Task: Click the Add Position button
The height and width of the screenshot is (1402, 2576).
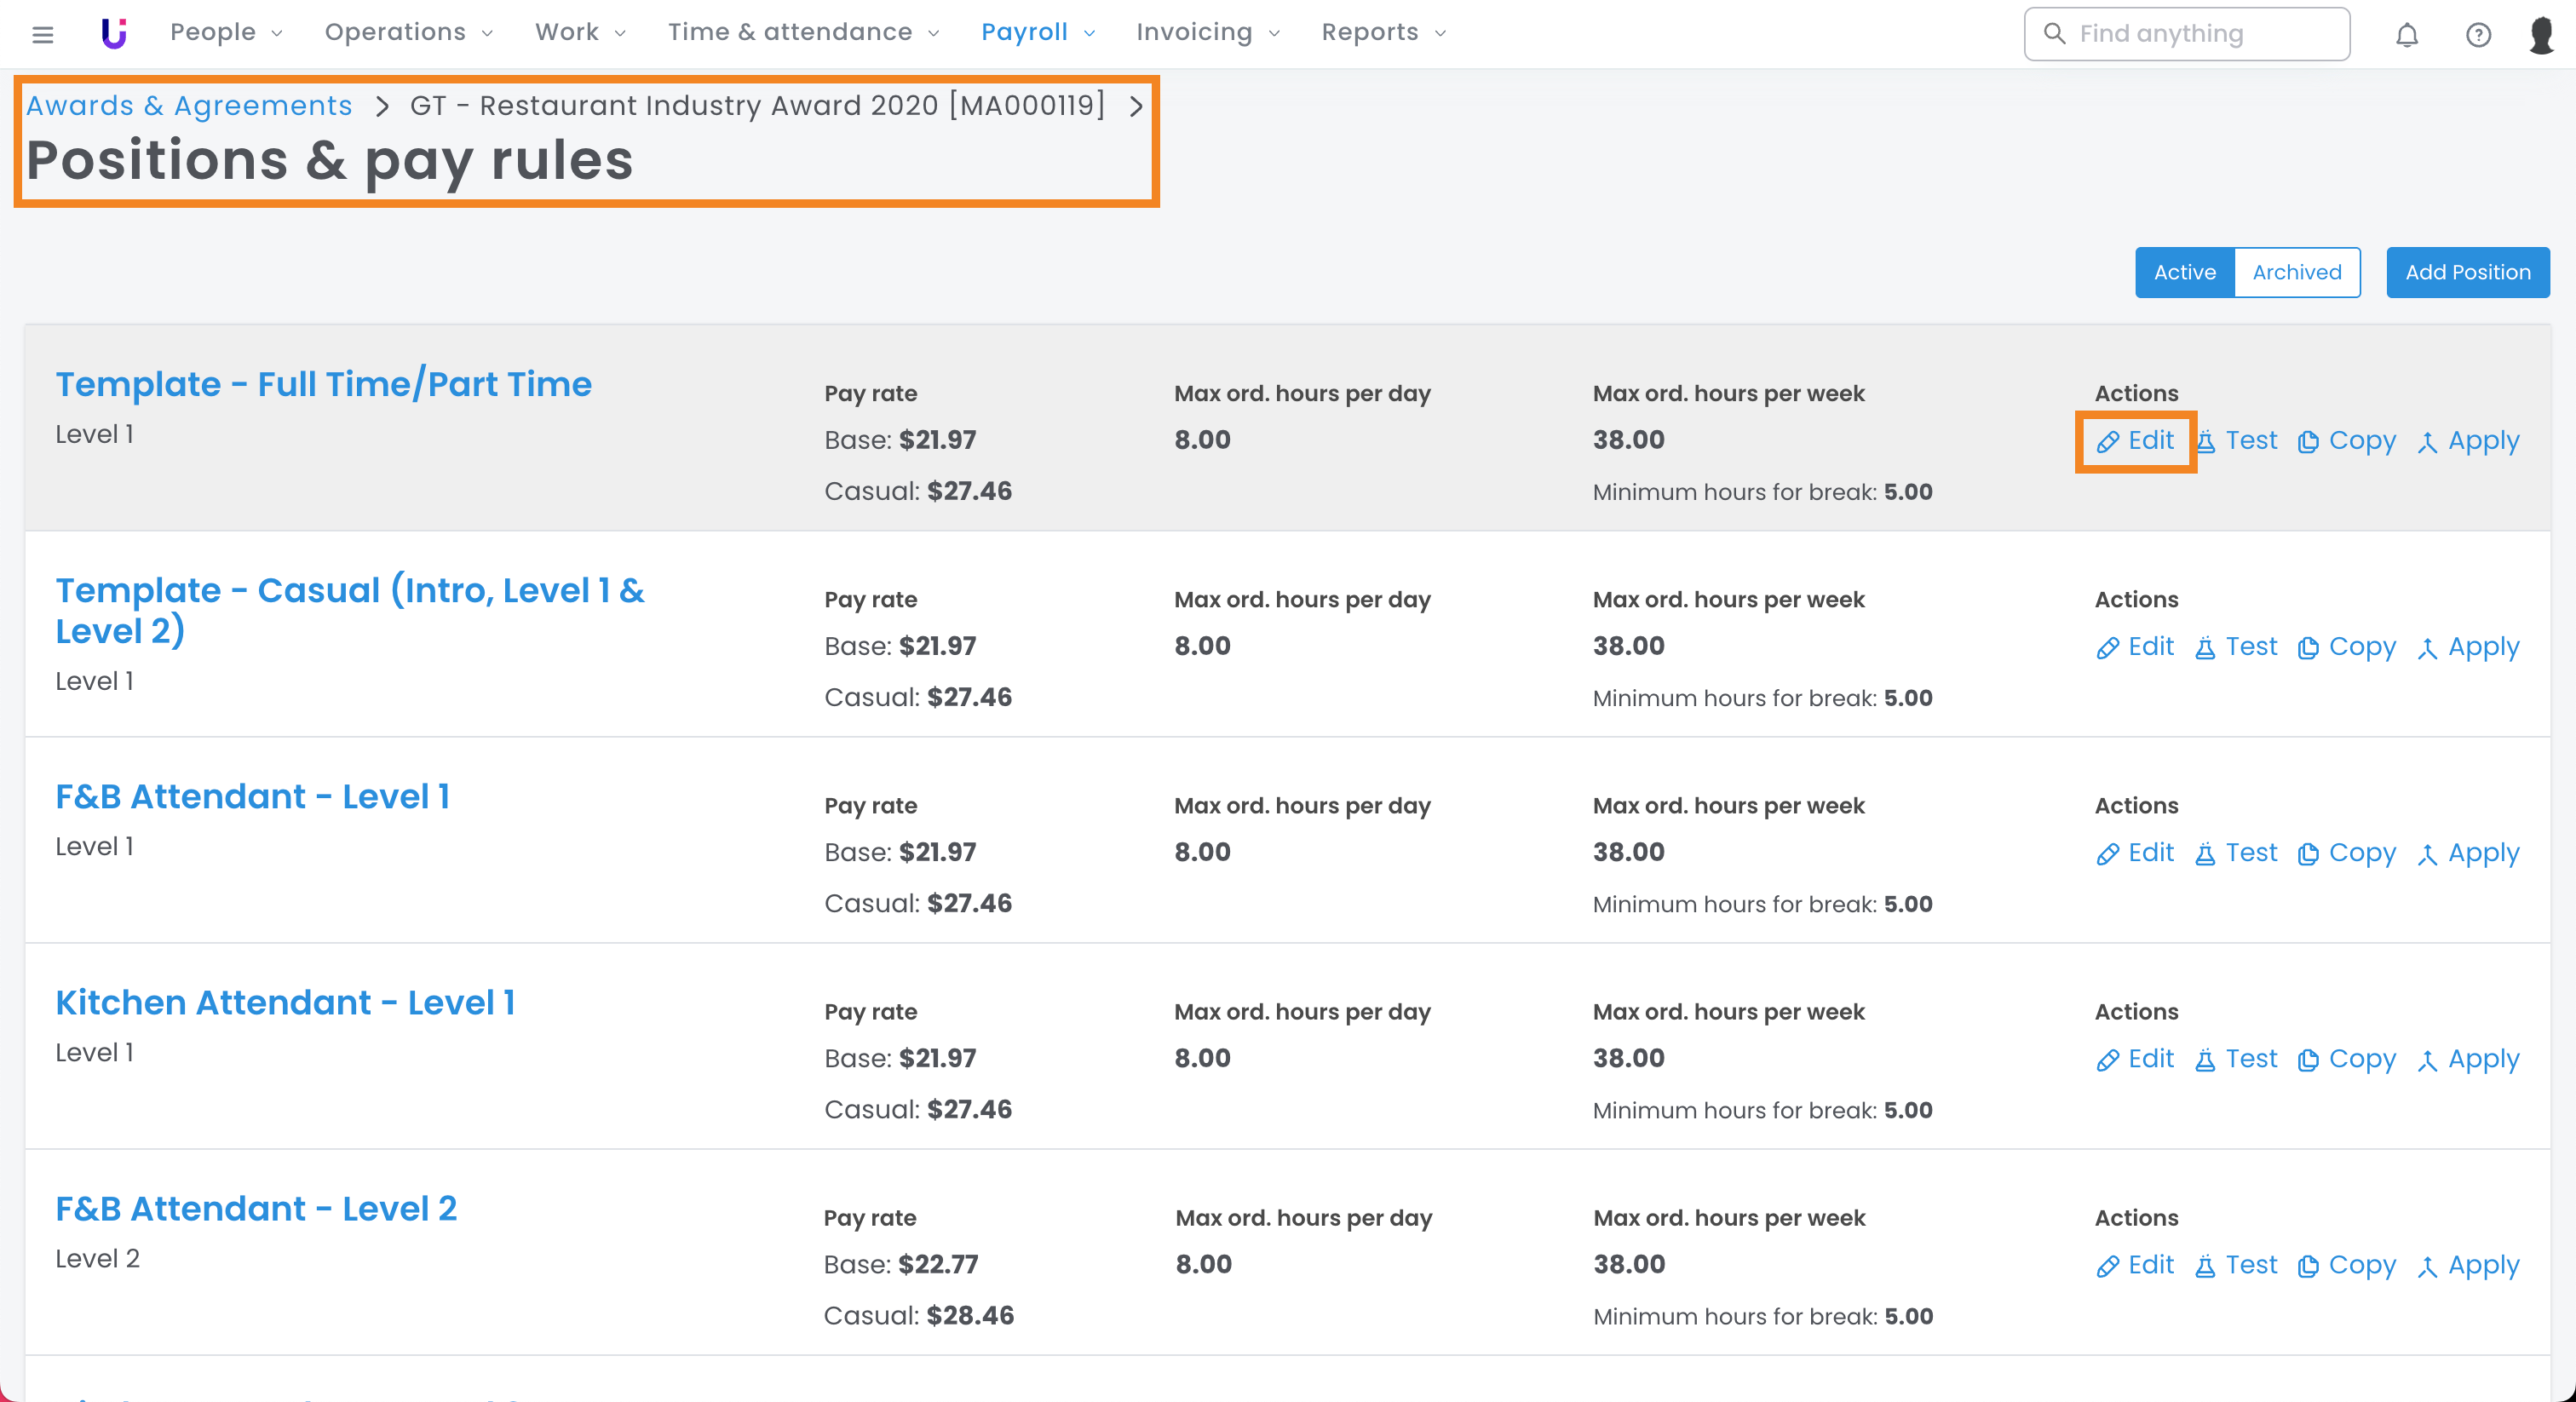Action: [2467, 272]
